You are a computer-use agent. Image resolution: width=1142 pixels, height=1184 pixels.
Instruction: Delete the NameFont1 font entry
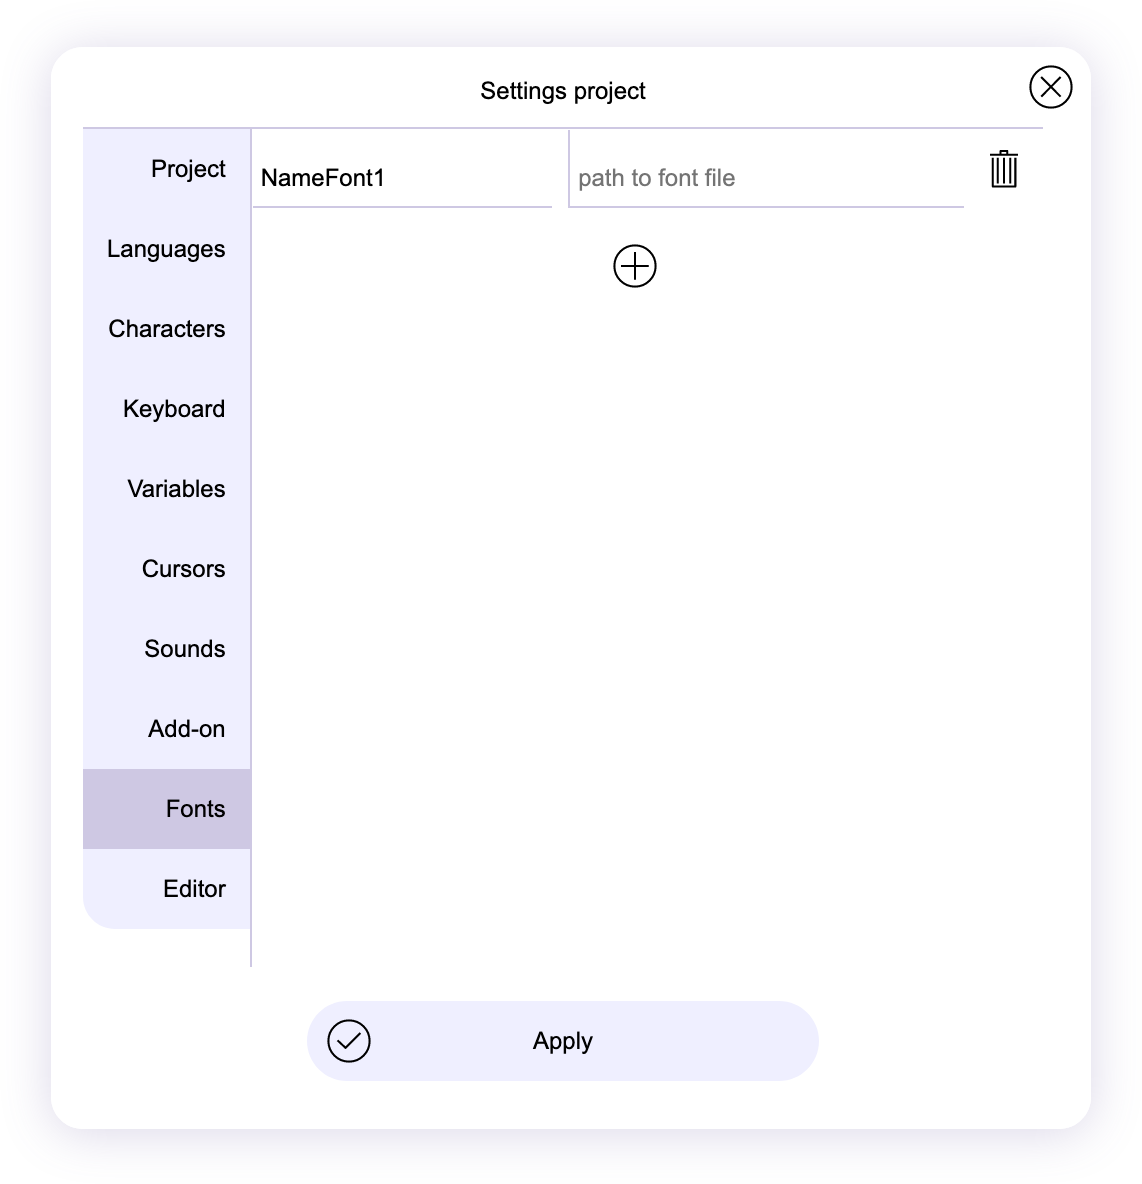(1003, 169)
